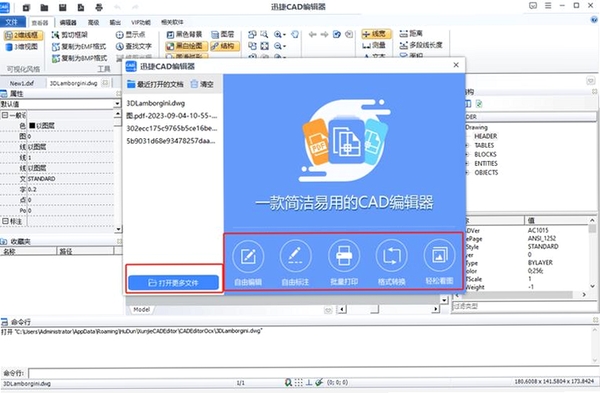
Task: Click the magnifier icon in the status bar
Action: tap(289, 382)
